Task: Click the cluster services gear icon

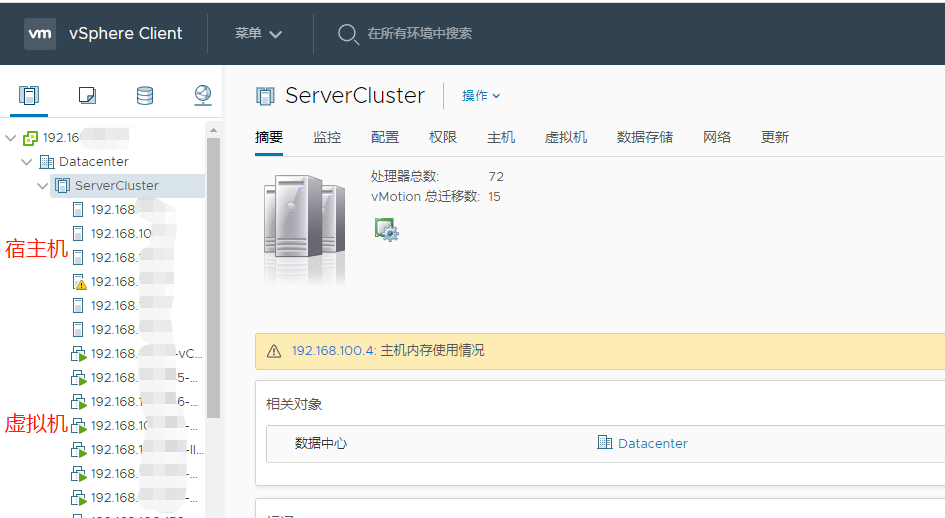Action: click(x=386, y=230)
